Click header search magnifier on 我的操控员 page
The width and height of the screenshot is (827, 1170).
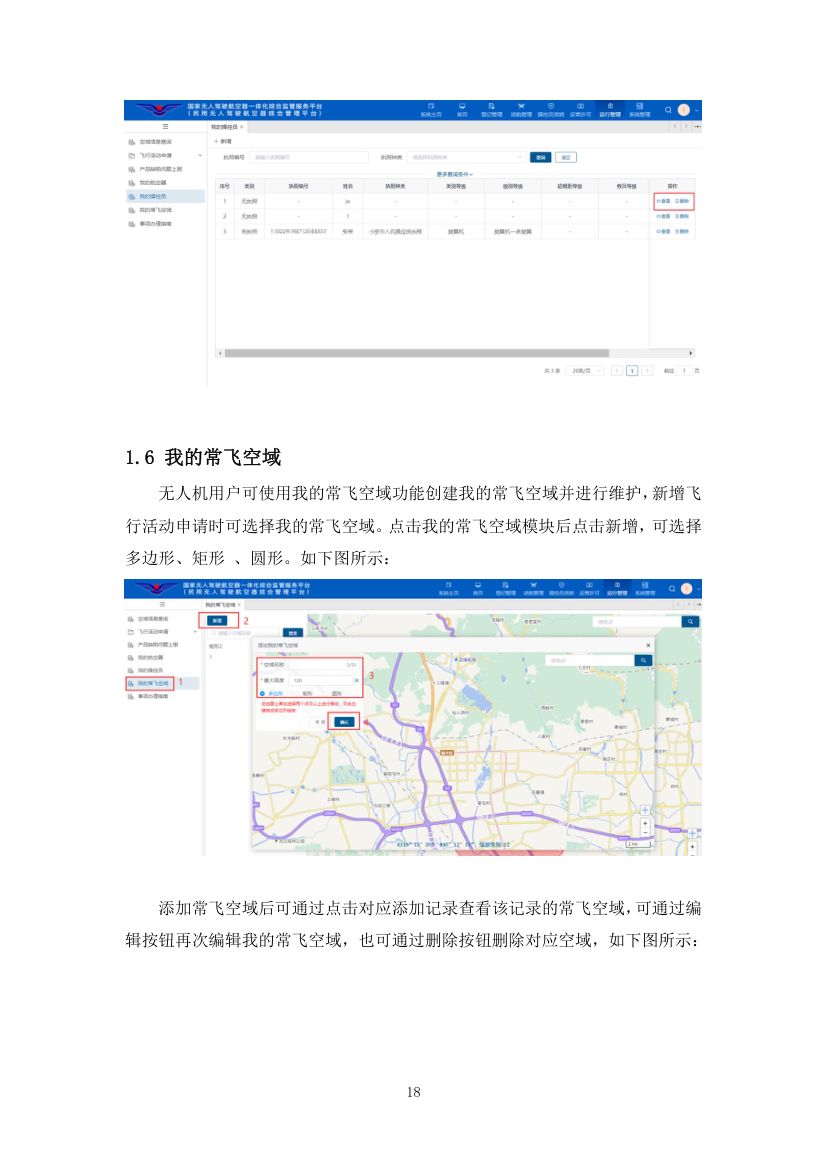668,110
